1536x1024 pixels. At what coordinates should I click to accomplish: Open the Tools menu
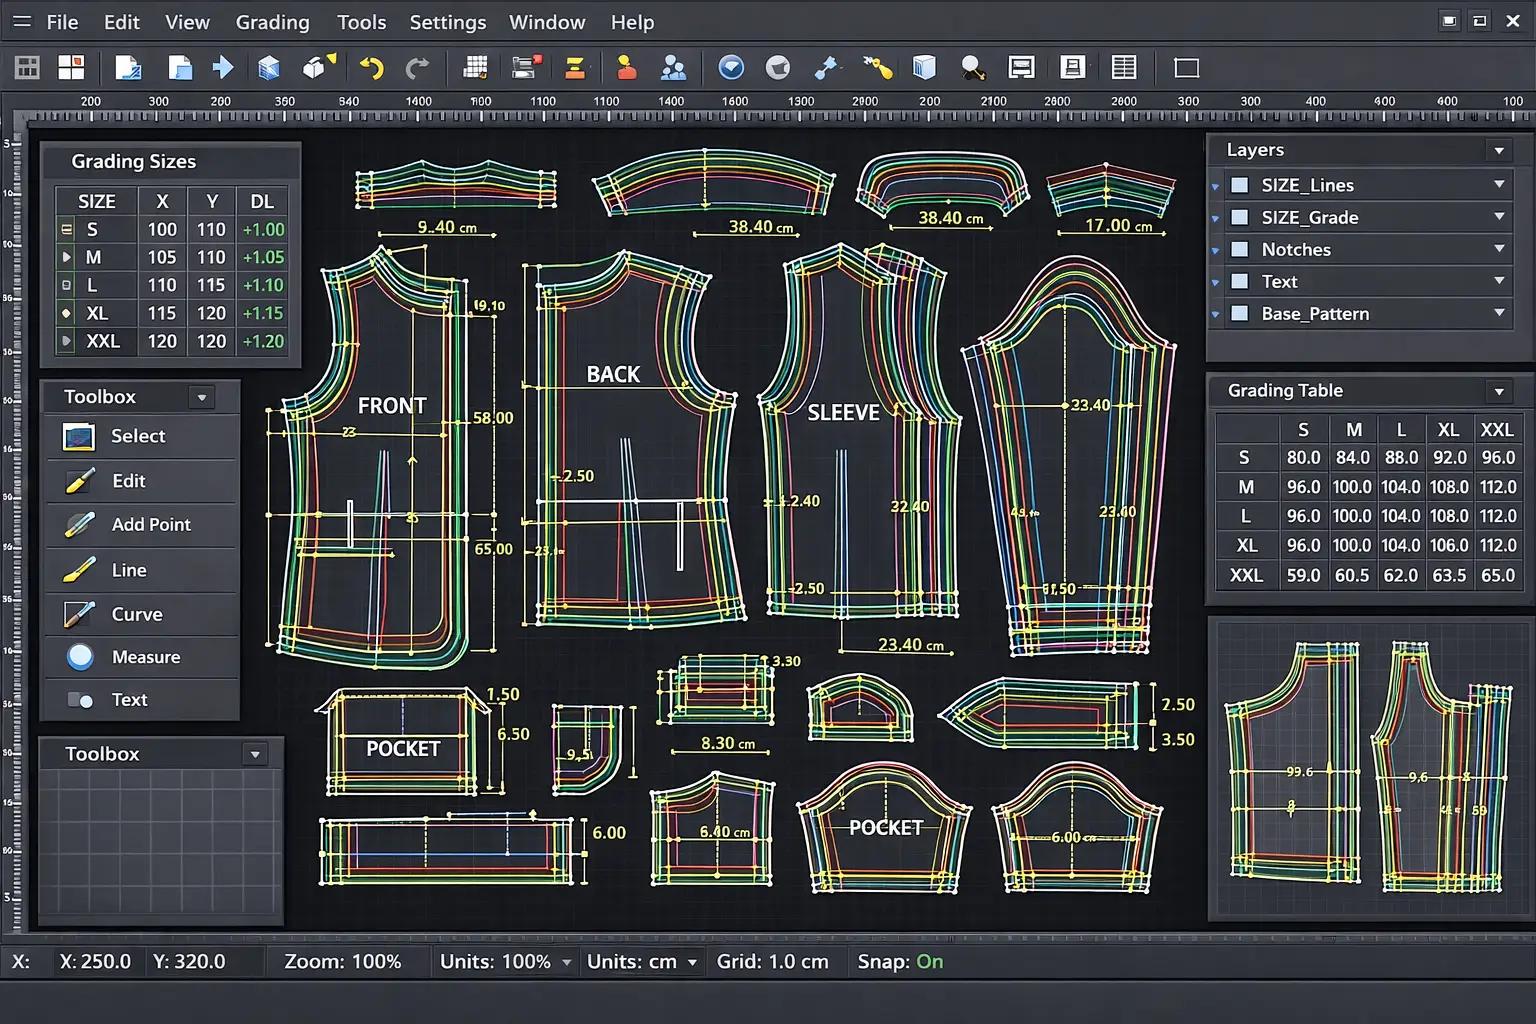pyautogui.click(x=361, y=22)
